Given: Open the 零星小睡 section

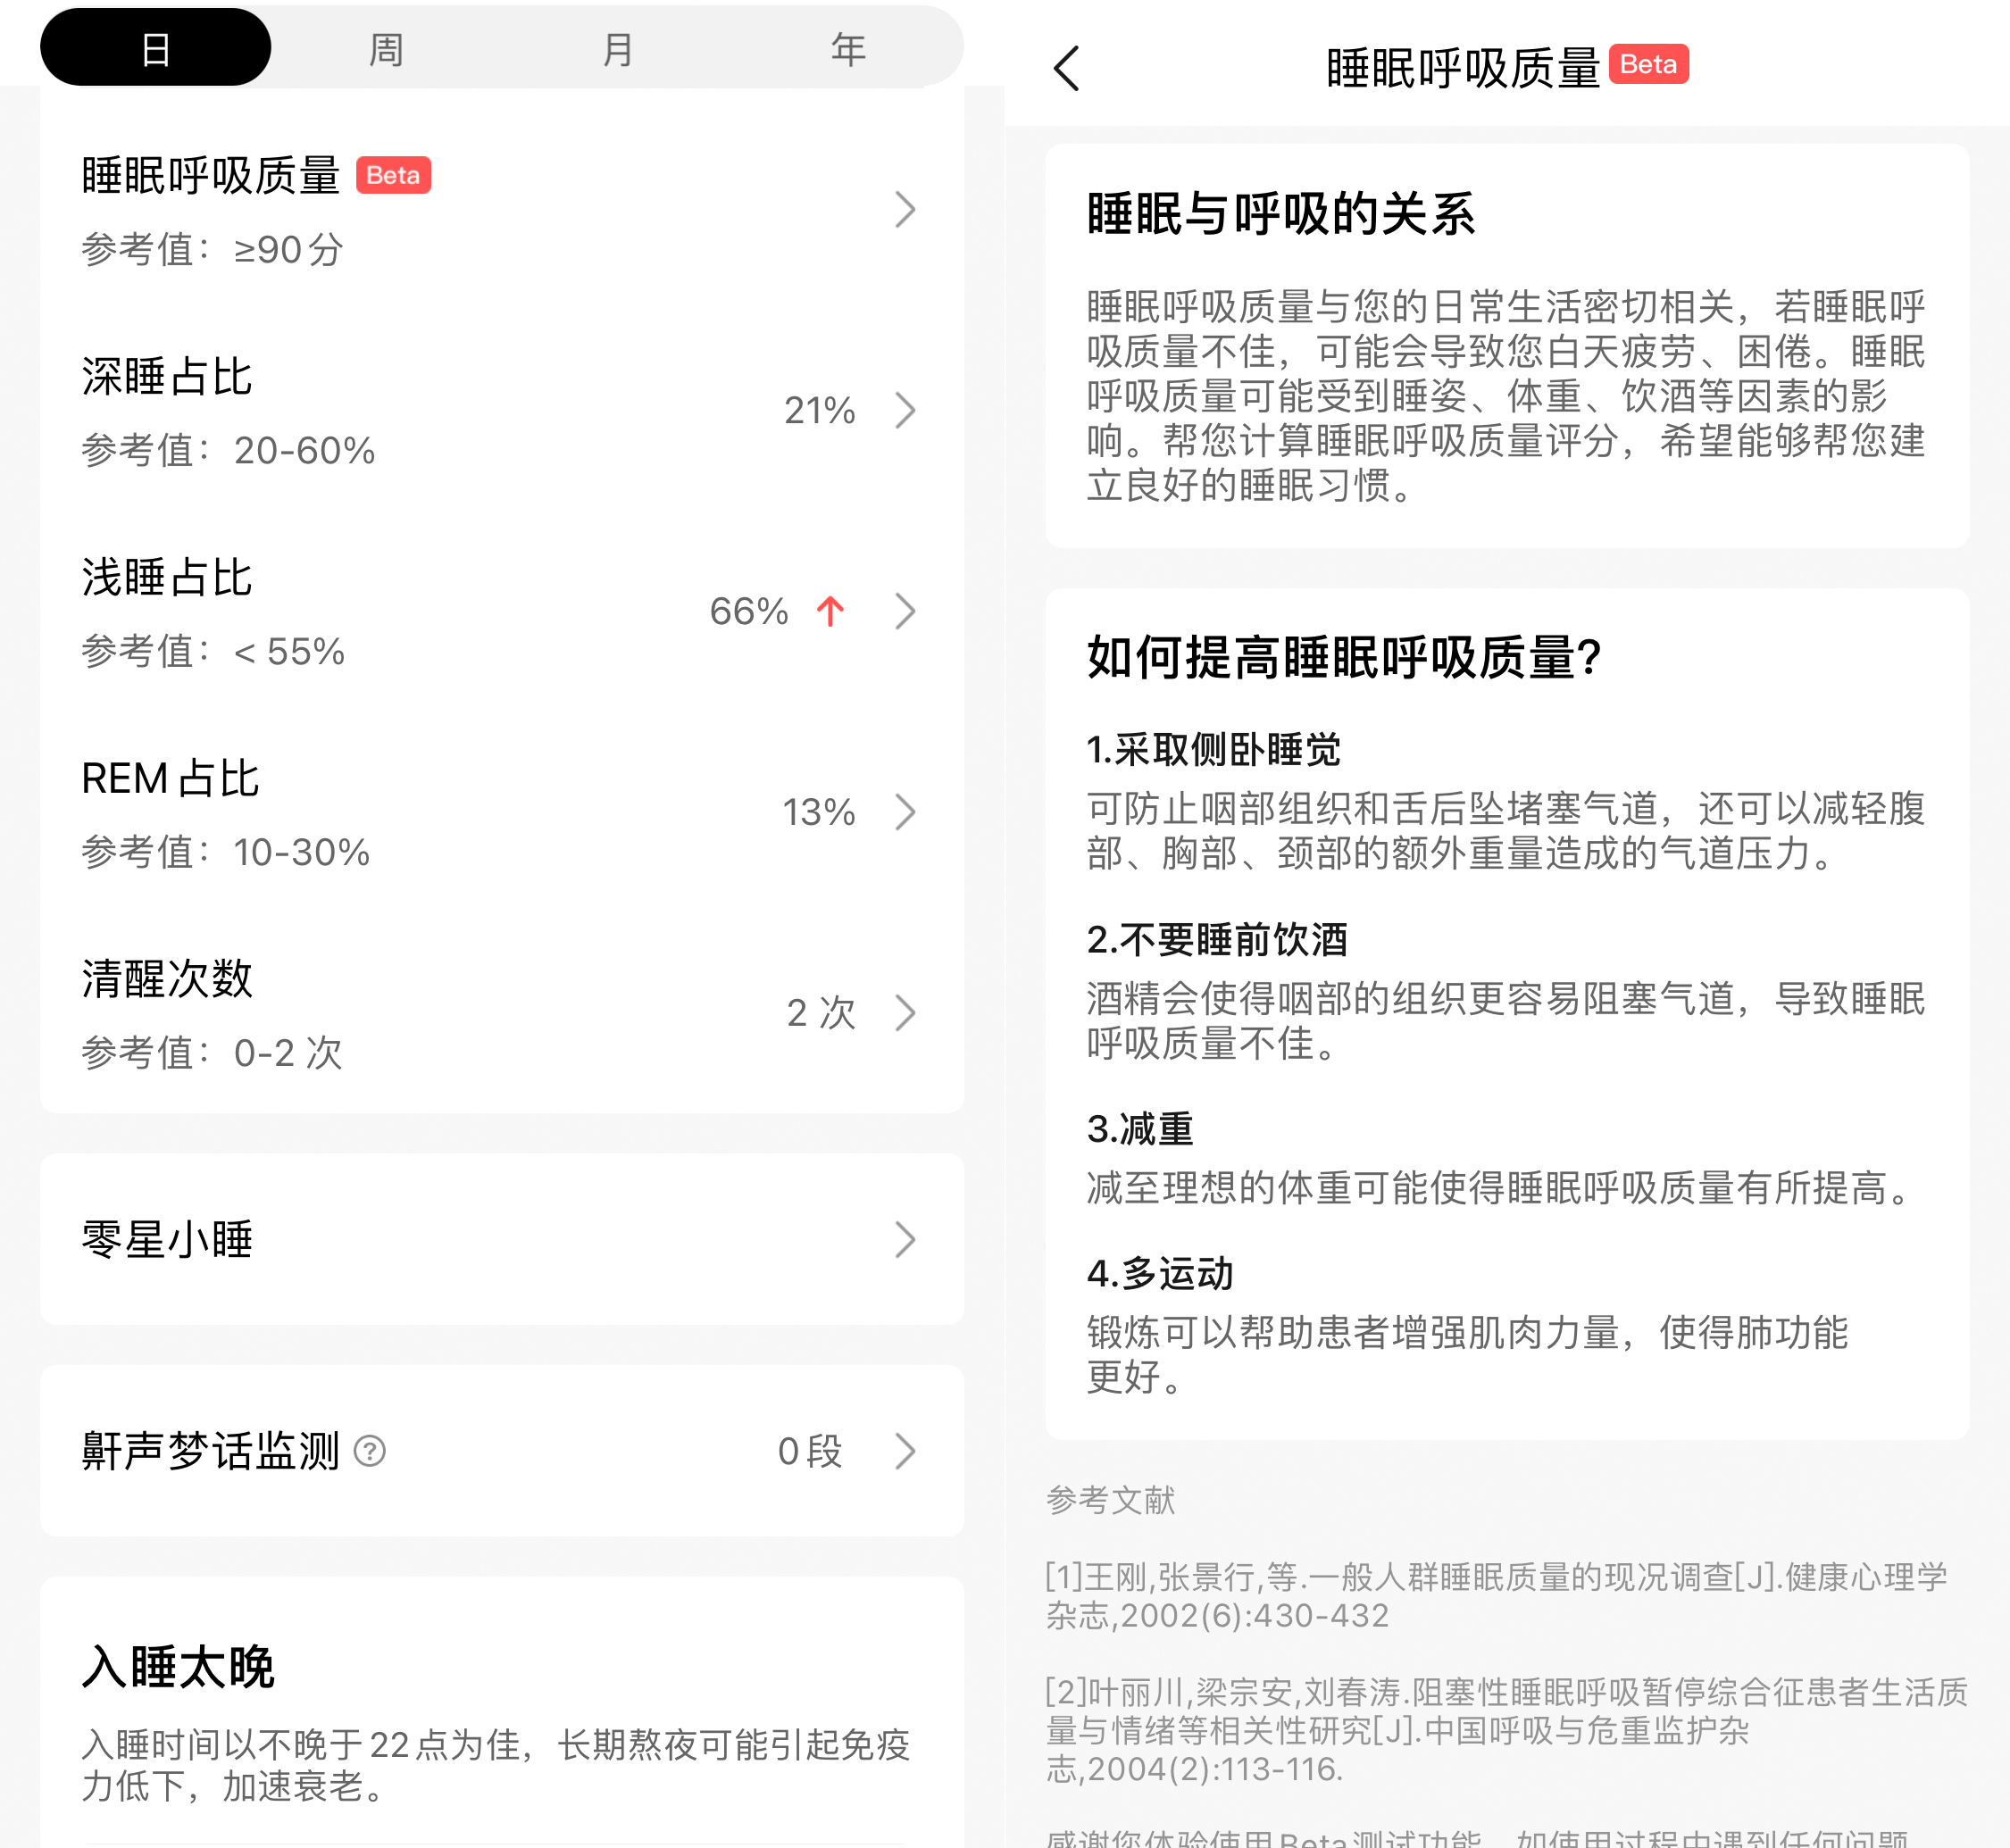Looking at the screenshot, I should (905, 1241).
